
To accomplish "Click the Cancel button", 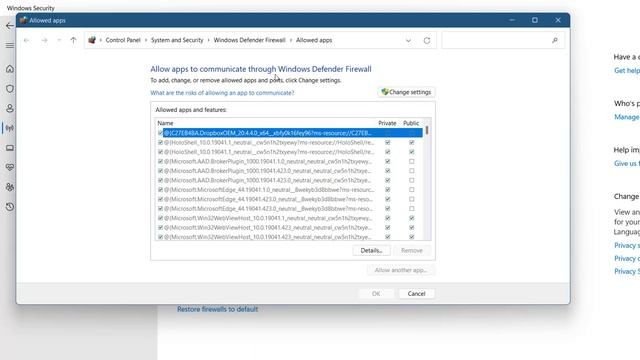I will coord(416,294).
